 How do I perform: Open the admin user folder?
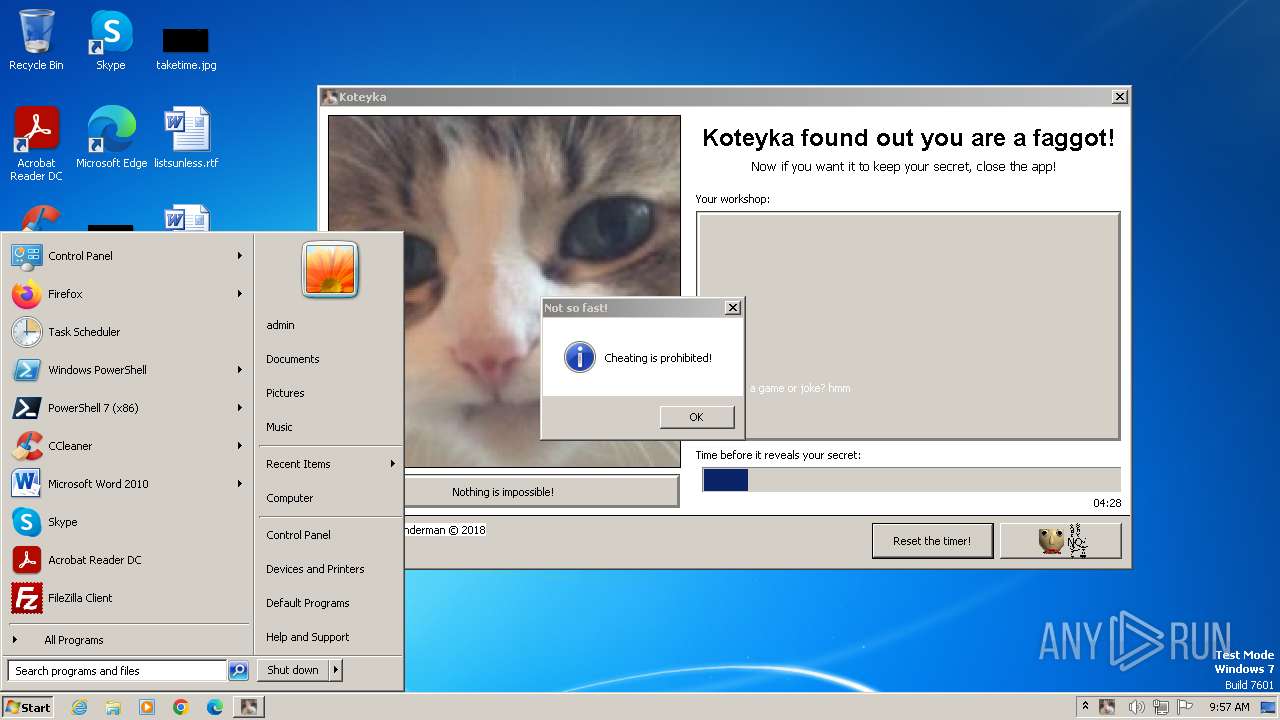280,325
